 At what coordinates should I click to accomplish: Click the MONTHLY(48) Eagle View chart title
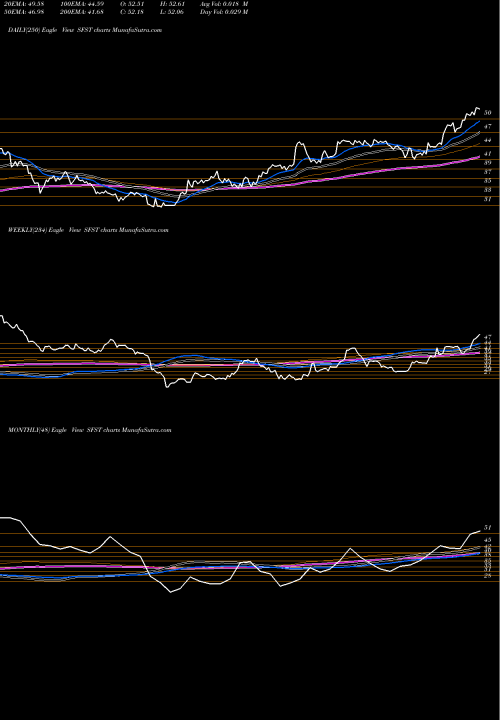(x=90, y=430)
